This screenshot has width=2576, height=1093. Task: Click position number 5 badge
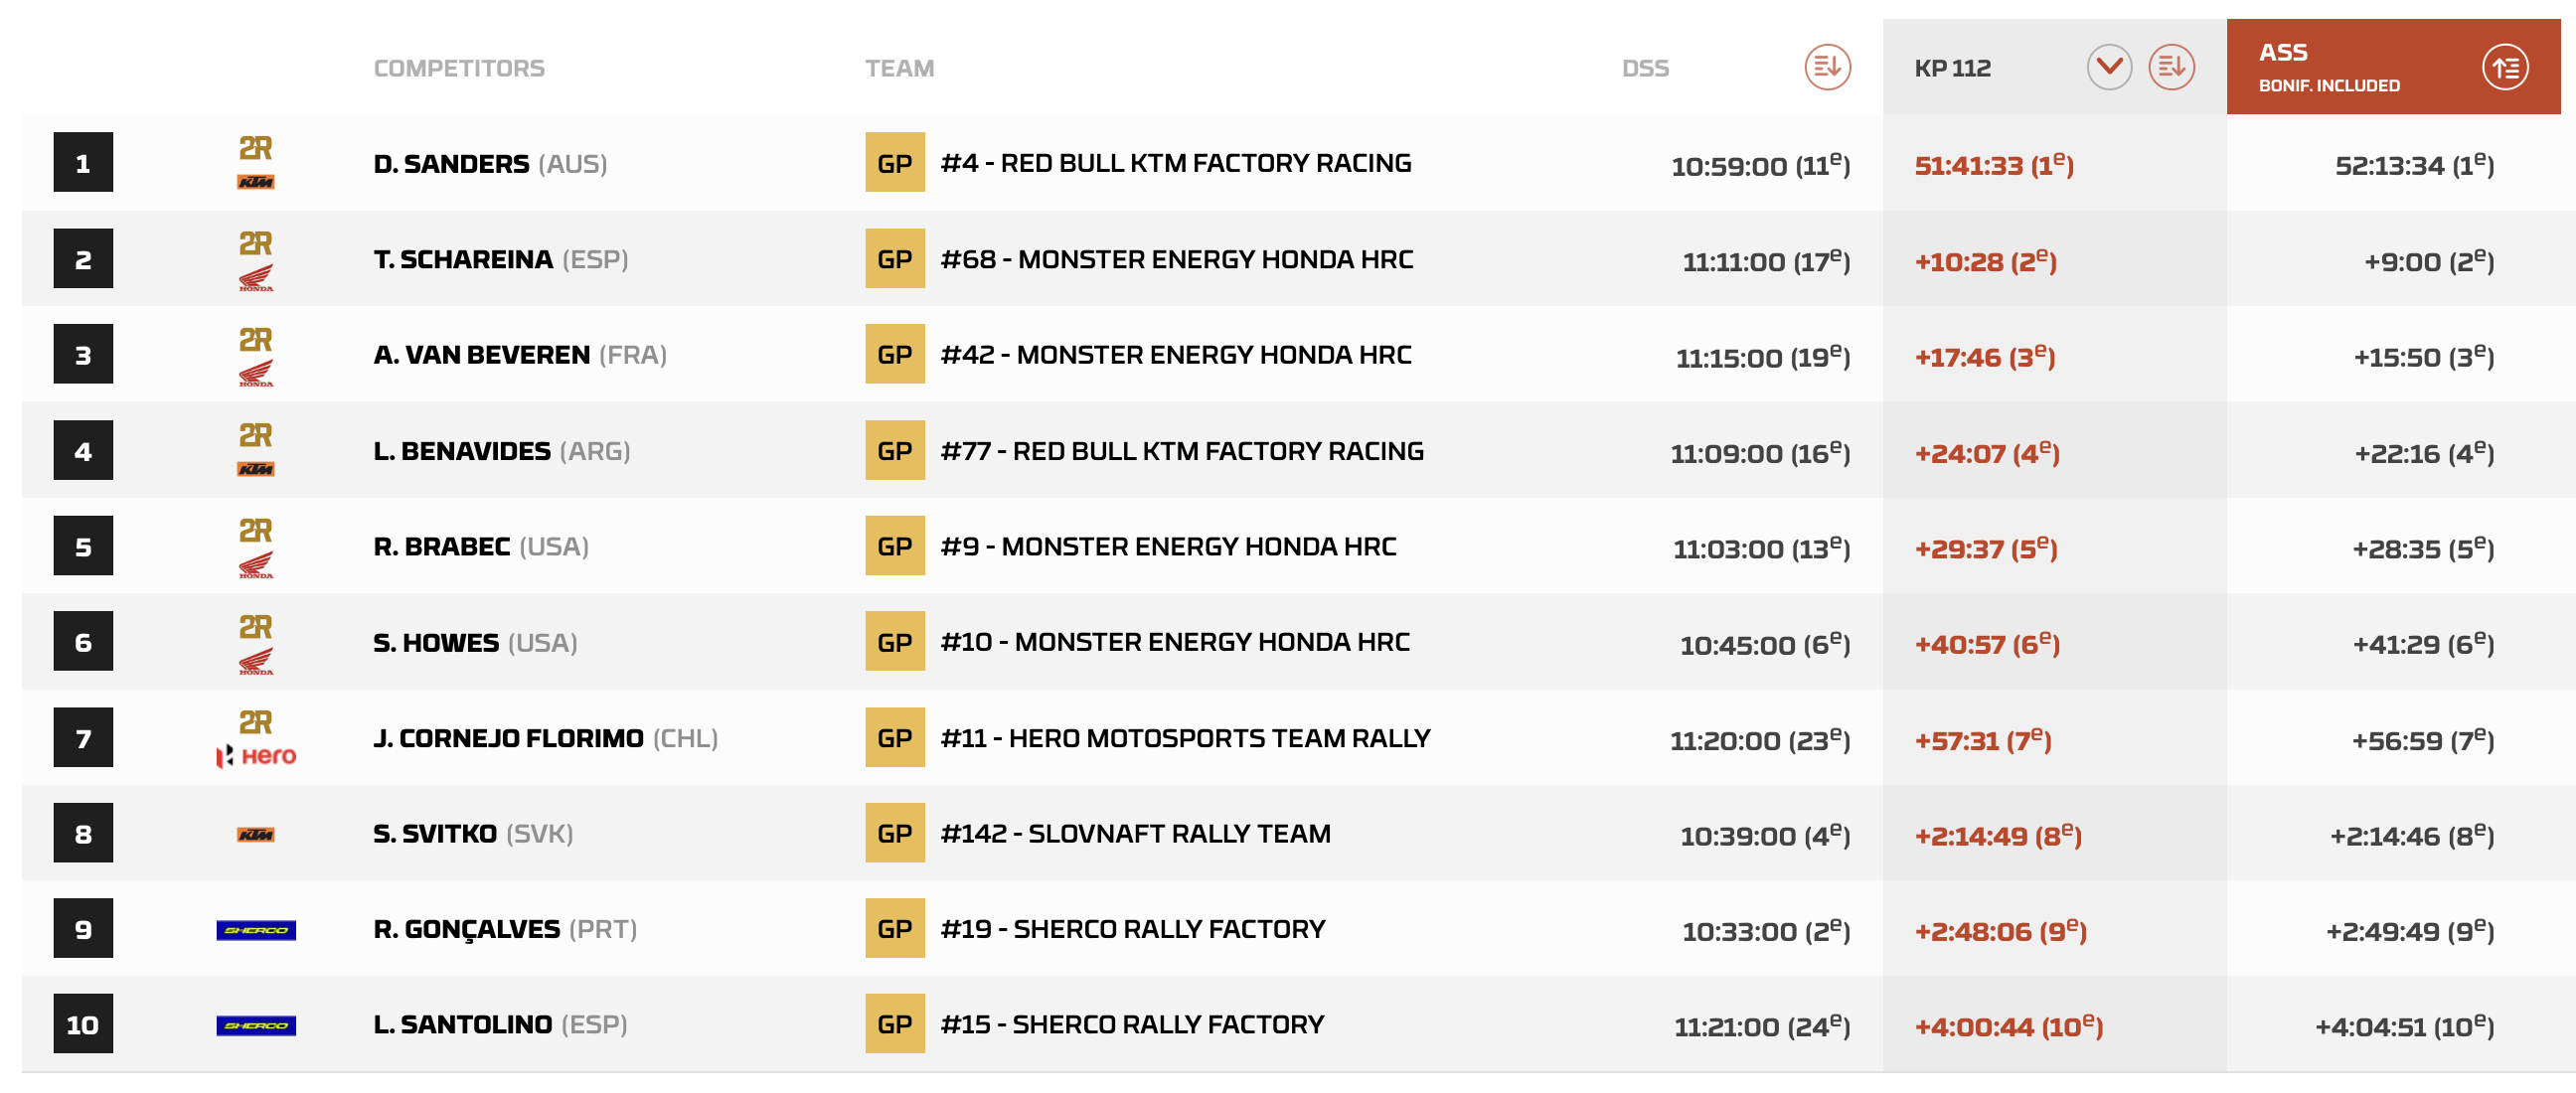[83, 546]
